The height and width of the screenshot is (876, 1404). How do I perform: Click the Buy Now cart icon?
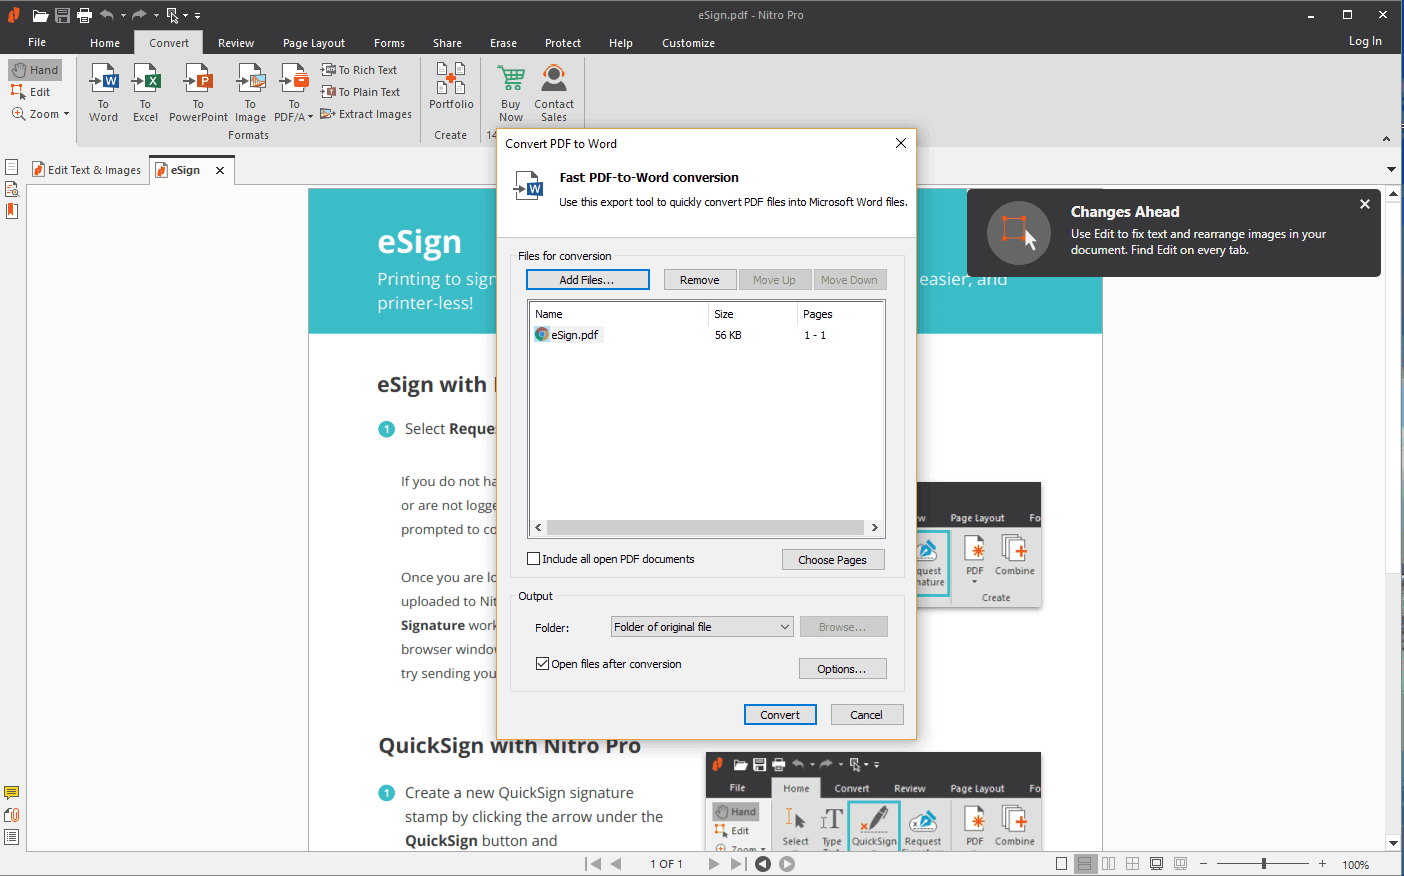[x=511, y=82]
